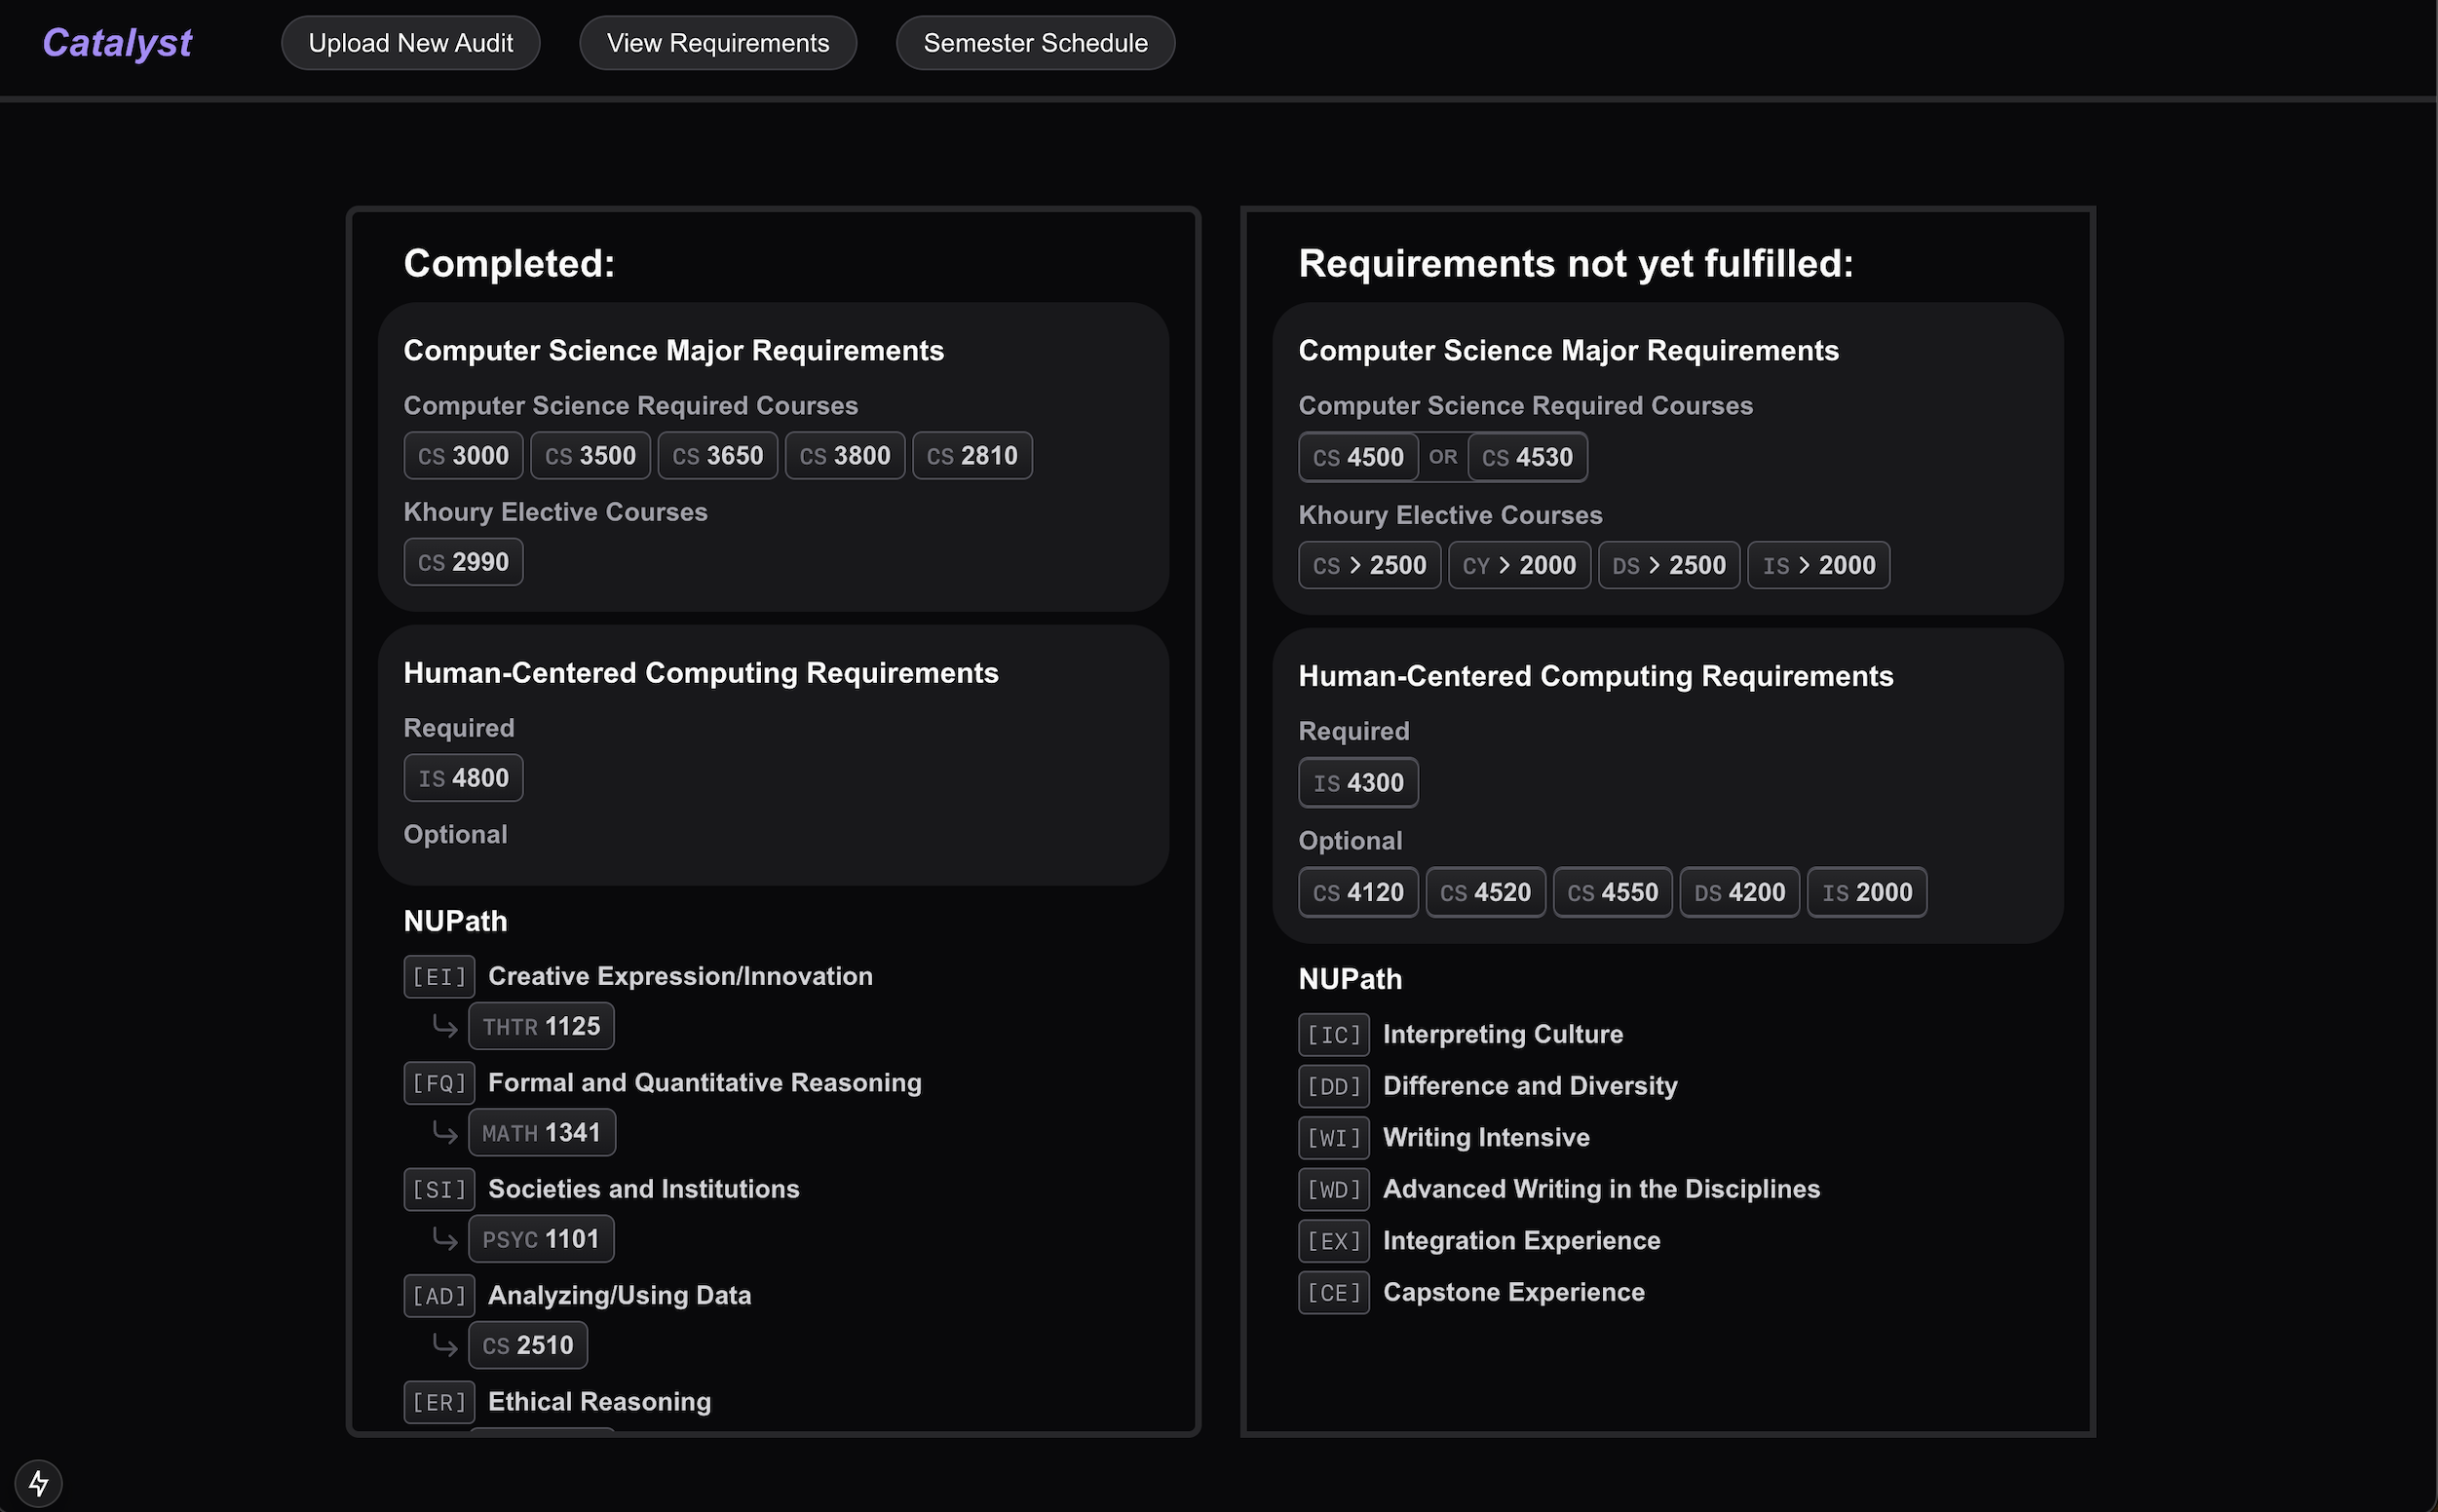2438x1512 pixels.
Task: Click the [DD] Difference and Diversity badge
Action: [1333, 1086]
